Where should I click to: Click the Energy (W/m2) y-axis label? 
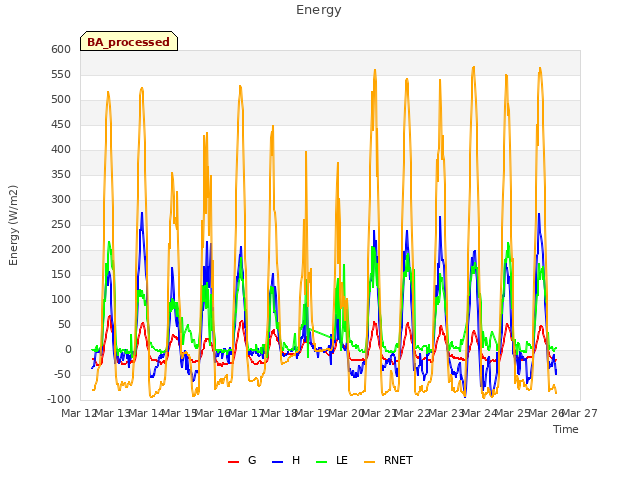point(13,225)
